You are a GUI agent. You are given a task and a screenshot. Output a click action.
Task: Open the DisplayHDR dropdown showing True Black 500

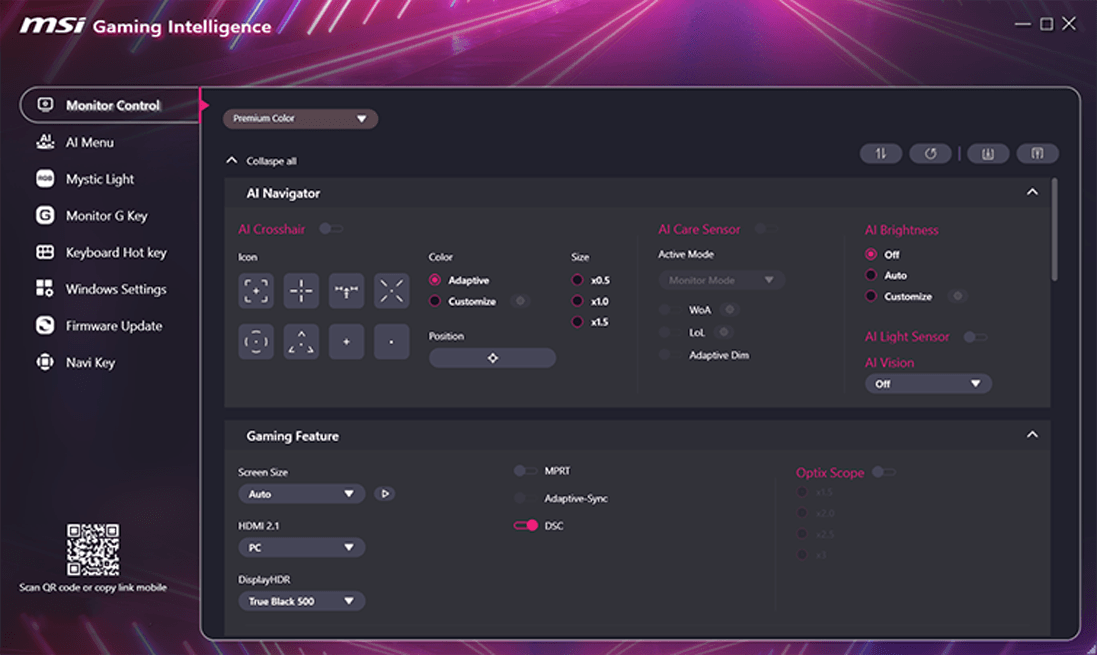[301, 601]
